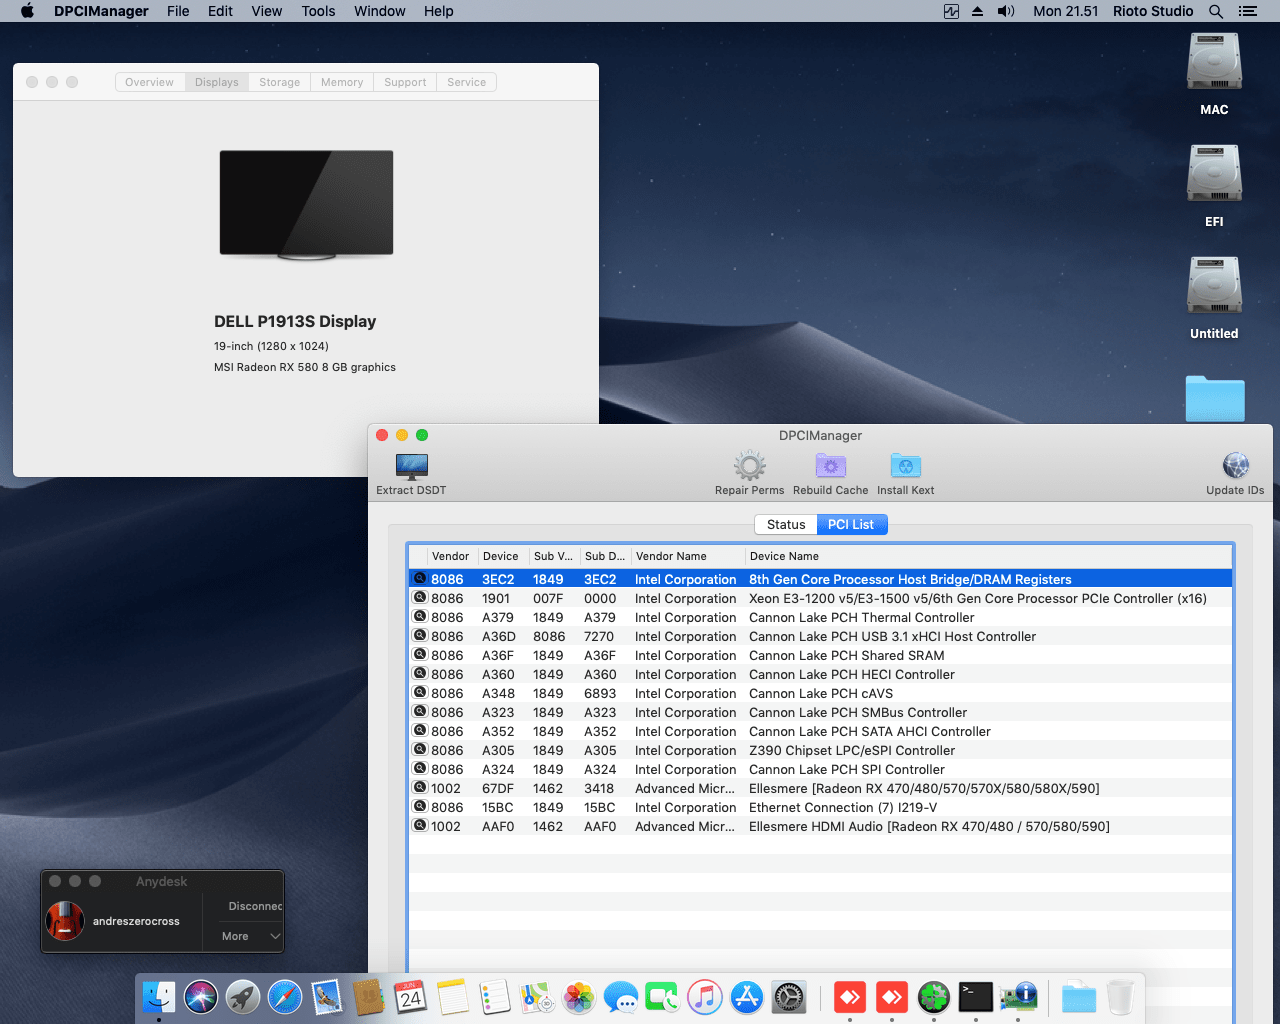Viewport: 1280px width, 1024px height.
Task: Switch to the Storage tab
Action: click(279, 82)
